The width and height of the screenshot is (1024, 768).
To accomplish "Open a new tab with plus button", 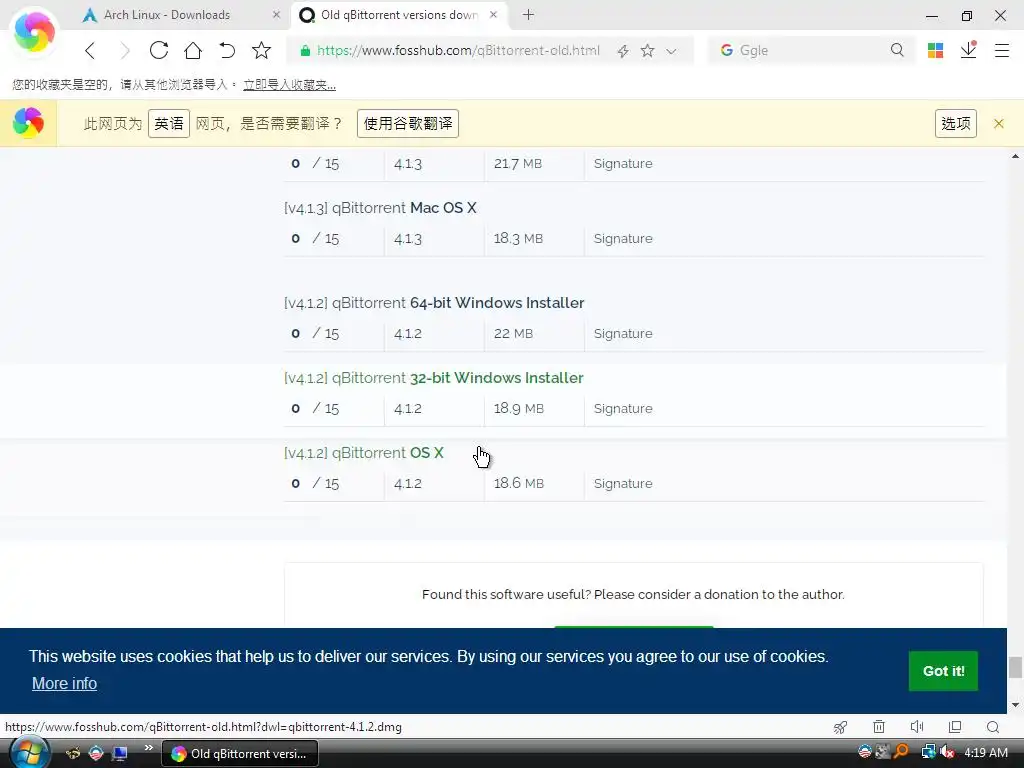I will tap(528, 14).
